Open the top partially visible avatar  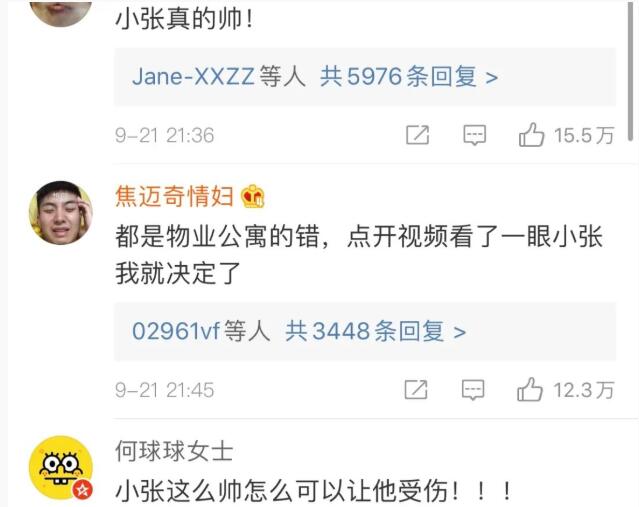click(x=61, y=13)
